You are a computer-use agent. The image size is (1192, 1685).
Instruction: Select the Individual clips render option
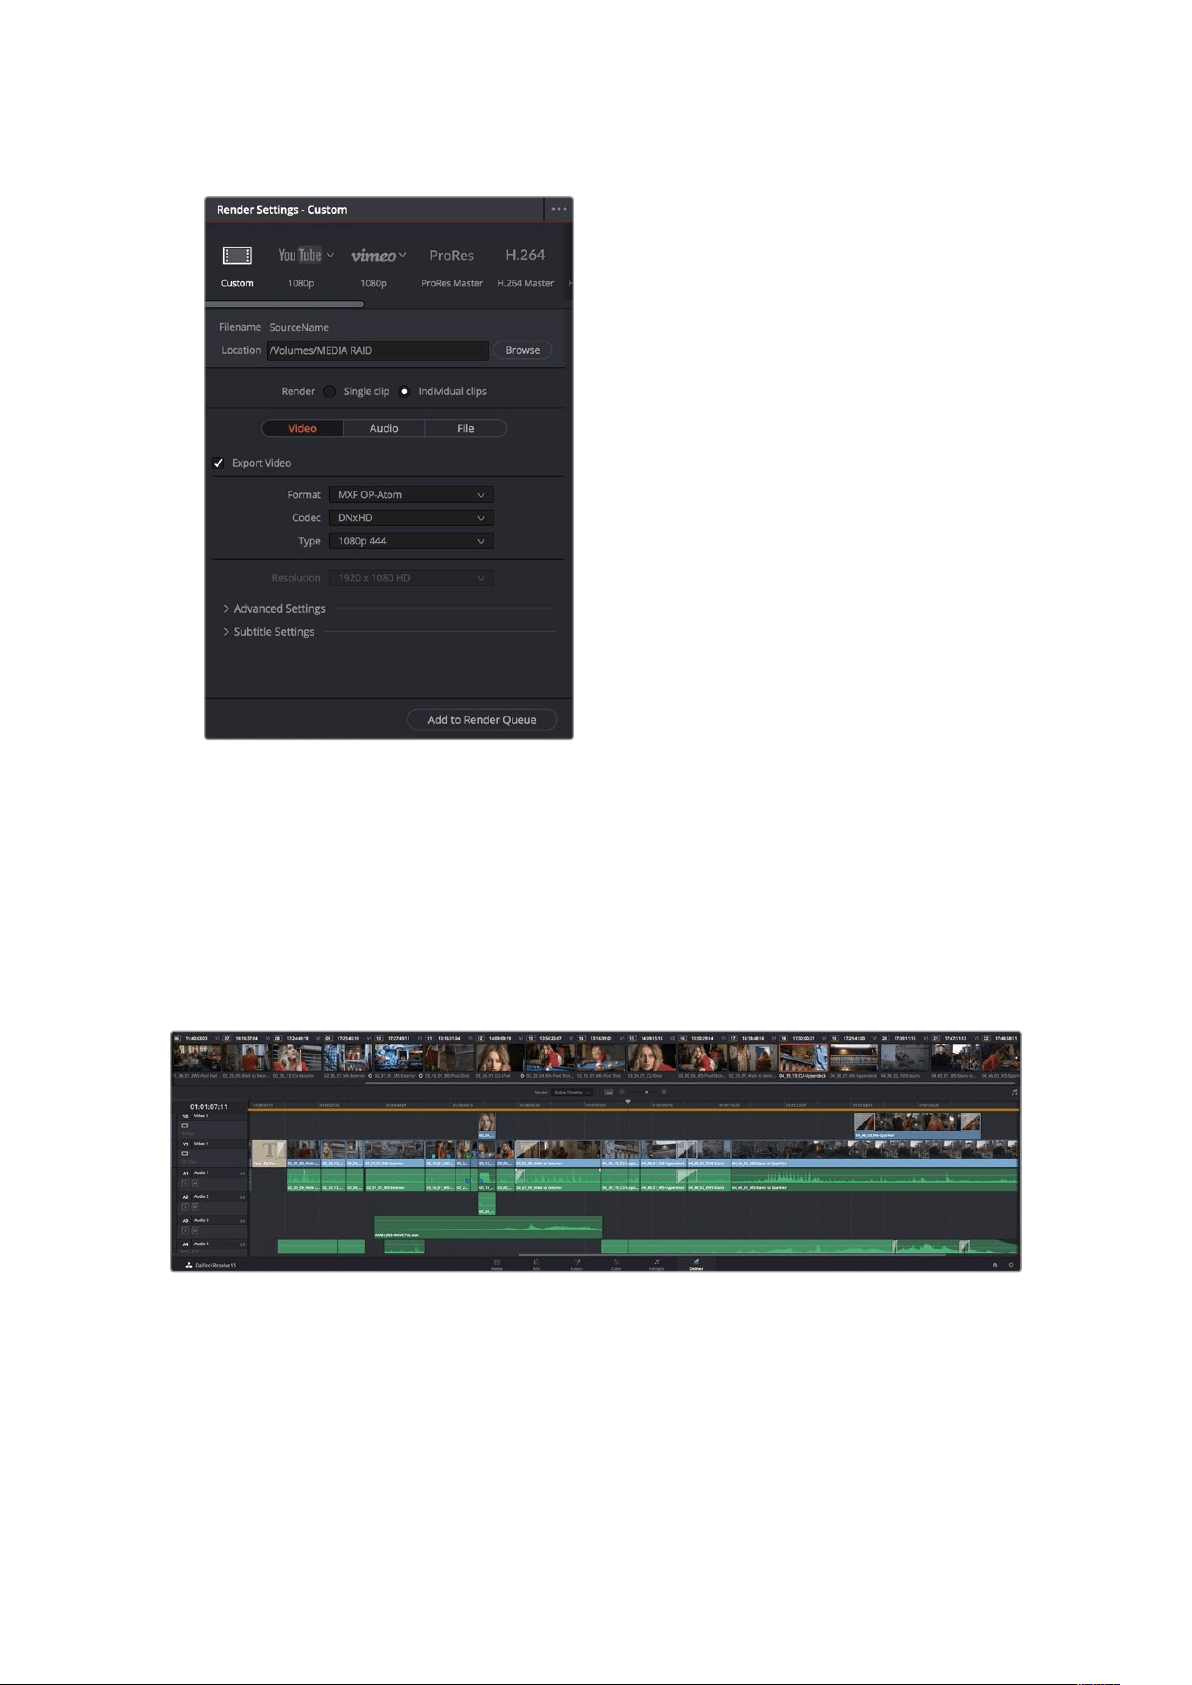point(404,391)
